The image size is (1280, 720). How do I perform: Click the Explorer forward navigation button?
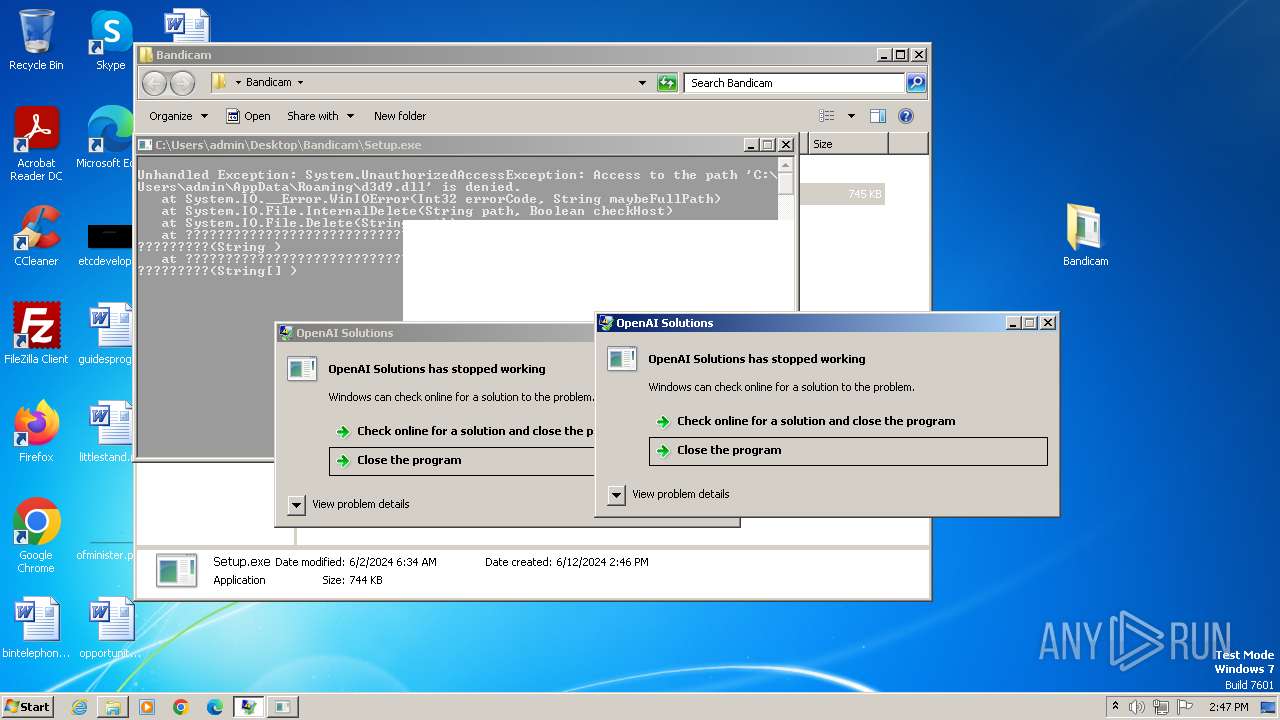(x=182, y=83)
